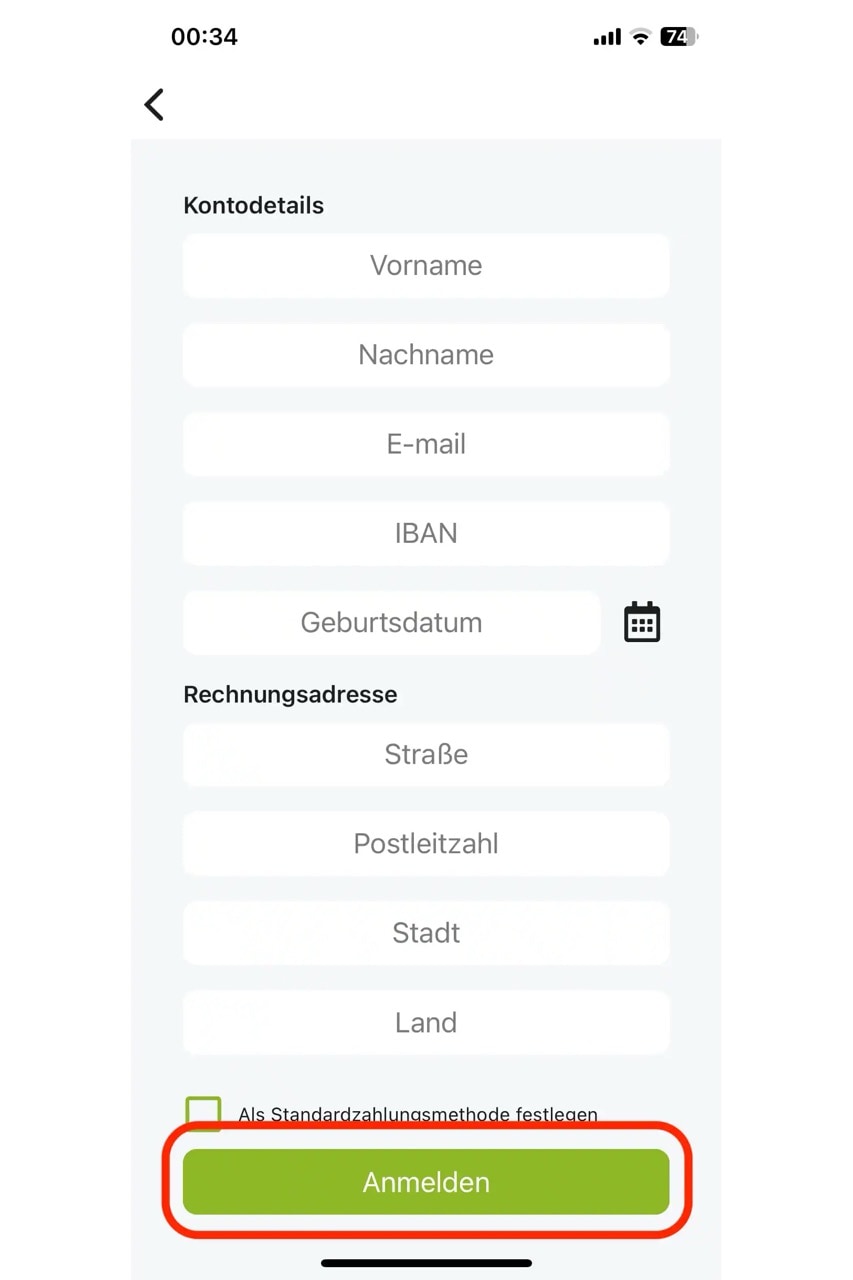Click the Postleitzahl field
The image size is (853, 1280).
pyautogui.click(x=426, y=844)
